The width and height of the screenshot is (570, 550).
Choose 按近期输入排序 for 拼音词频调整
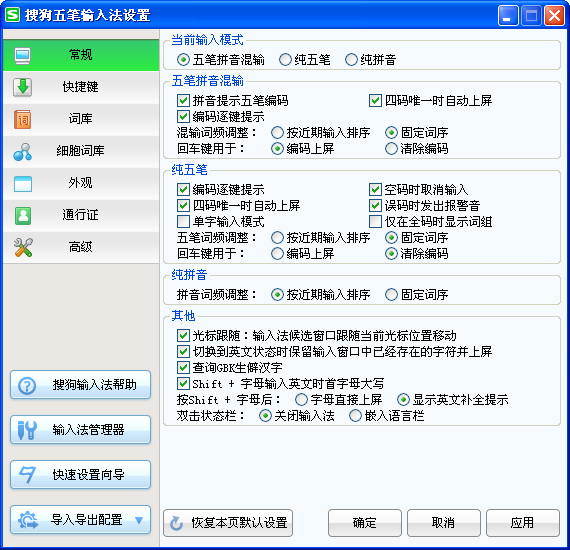(277, 294)
